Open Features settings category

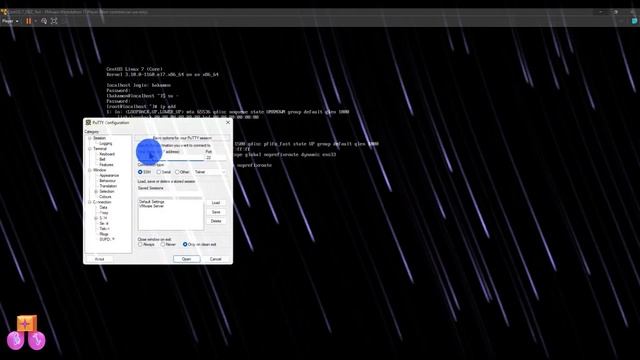pyautogui.click(x=107, y=165)
